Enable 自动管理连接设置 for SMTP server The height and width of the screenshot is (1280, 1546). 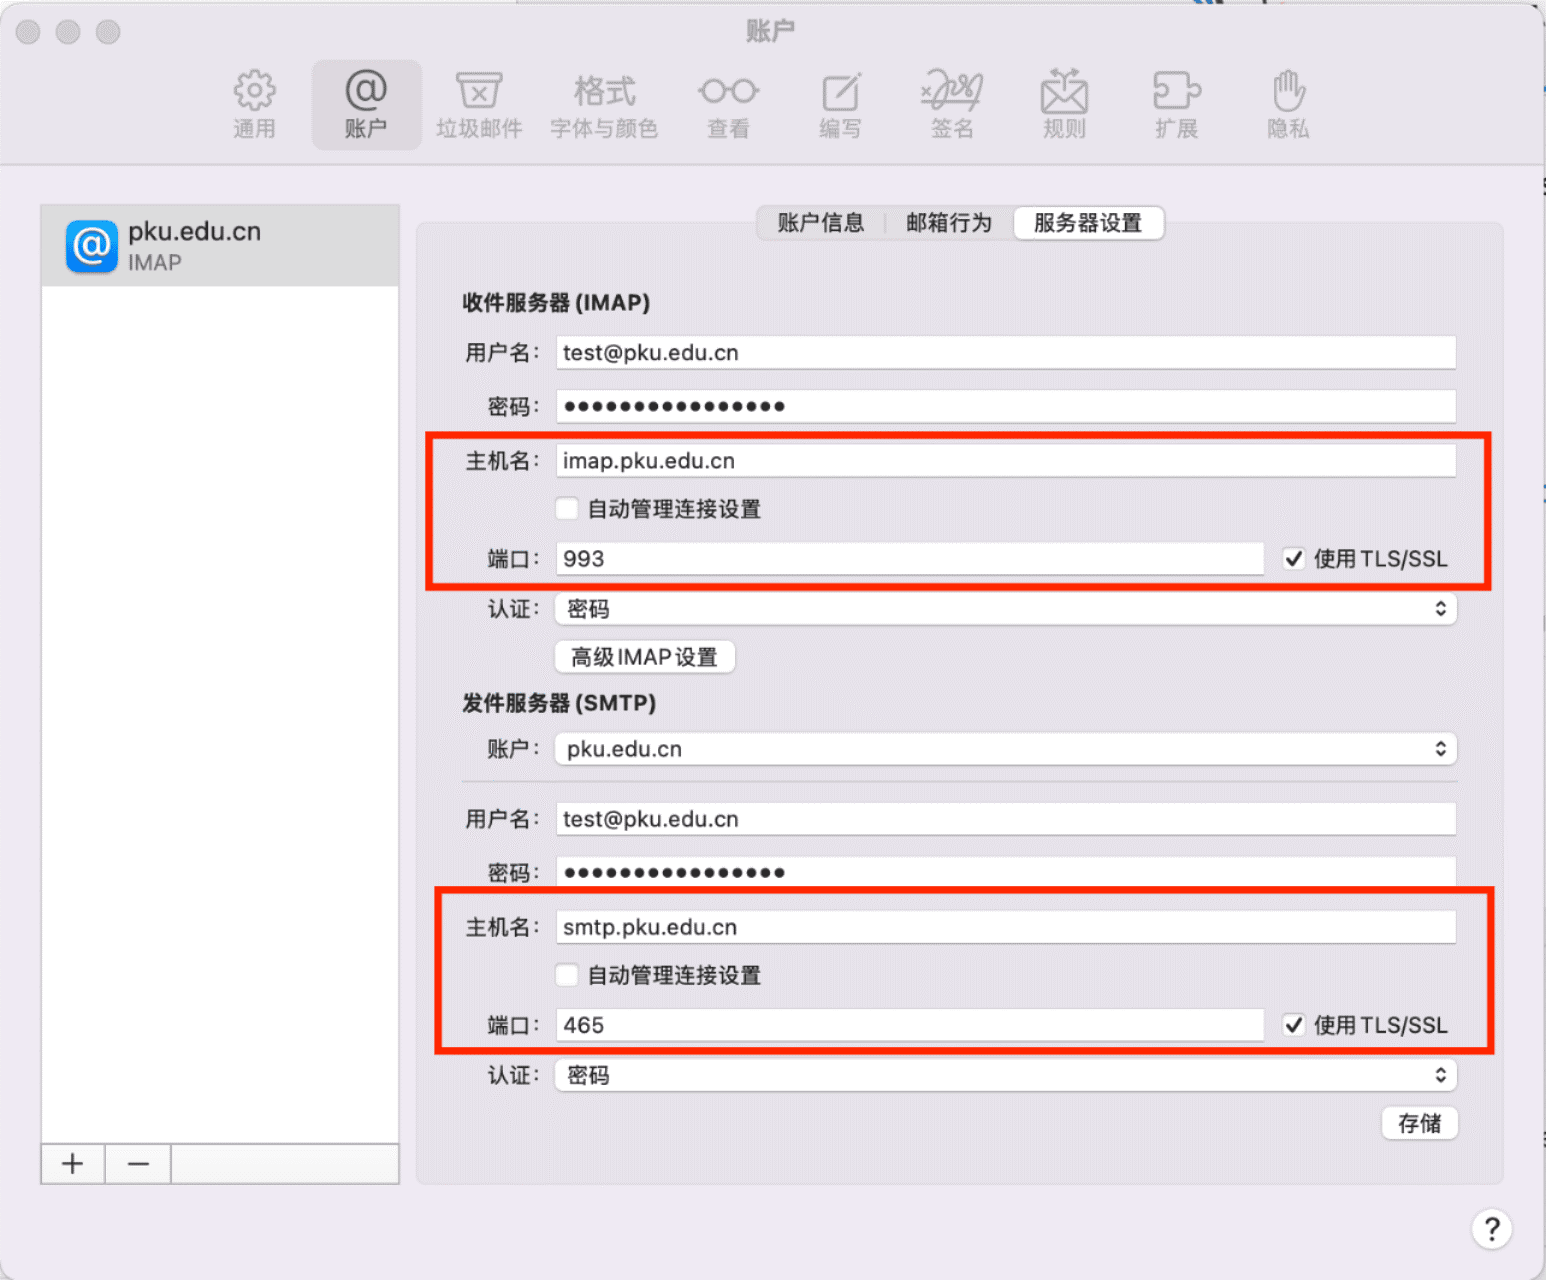pos(567,975)
